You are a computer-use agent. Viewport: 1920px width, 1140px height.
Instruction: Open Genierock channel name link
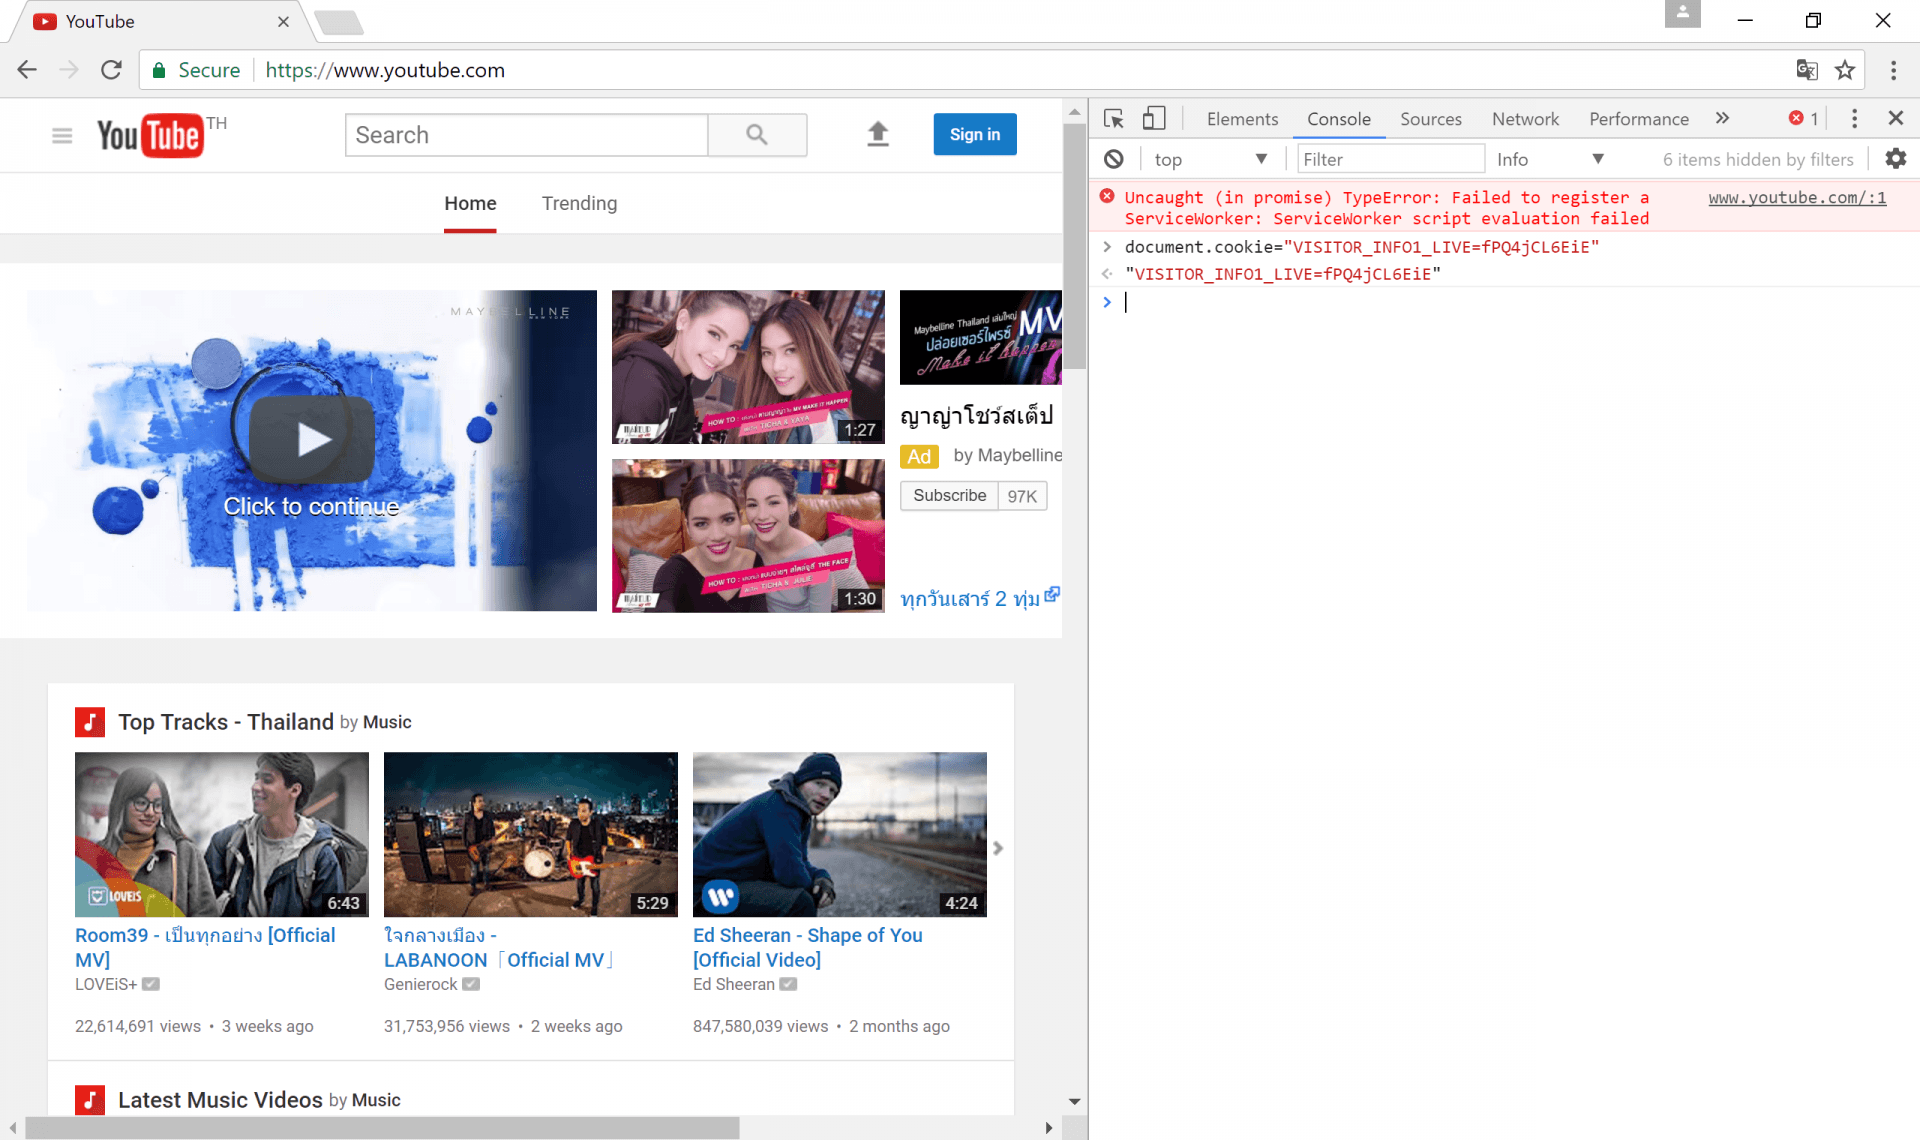[421, 984]
